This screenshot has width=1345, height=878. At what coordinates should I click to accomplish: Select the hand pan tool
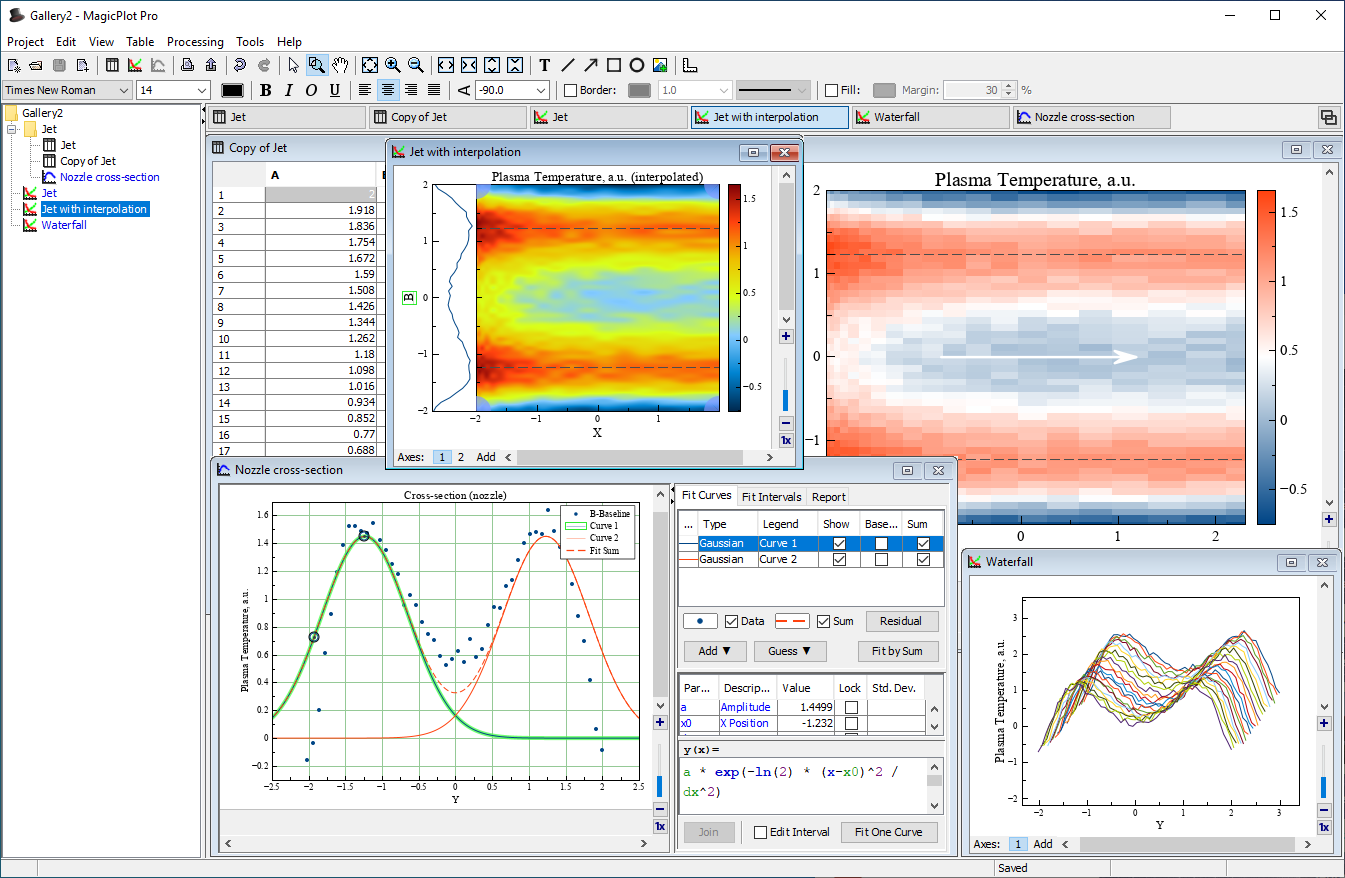tap(340, 65)
